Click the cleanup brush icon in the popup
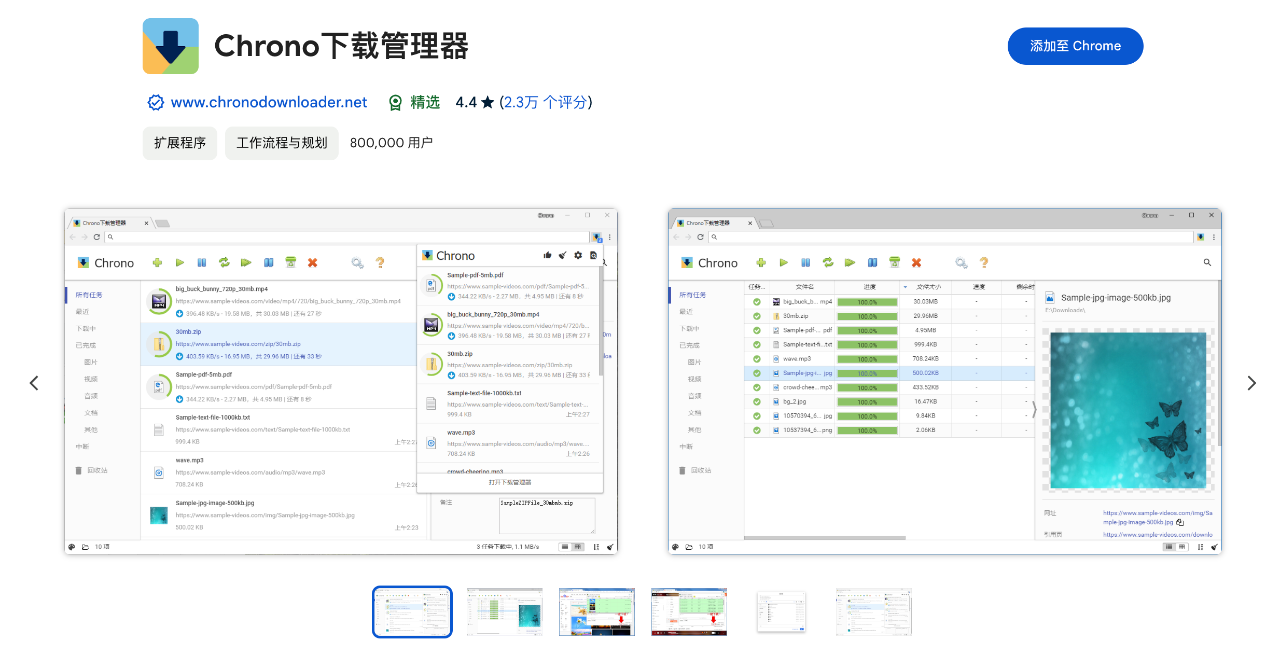The width and height of the screenshot is (1280, 651). coord(562,255)
